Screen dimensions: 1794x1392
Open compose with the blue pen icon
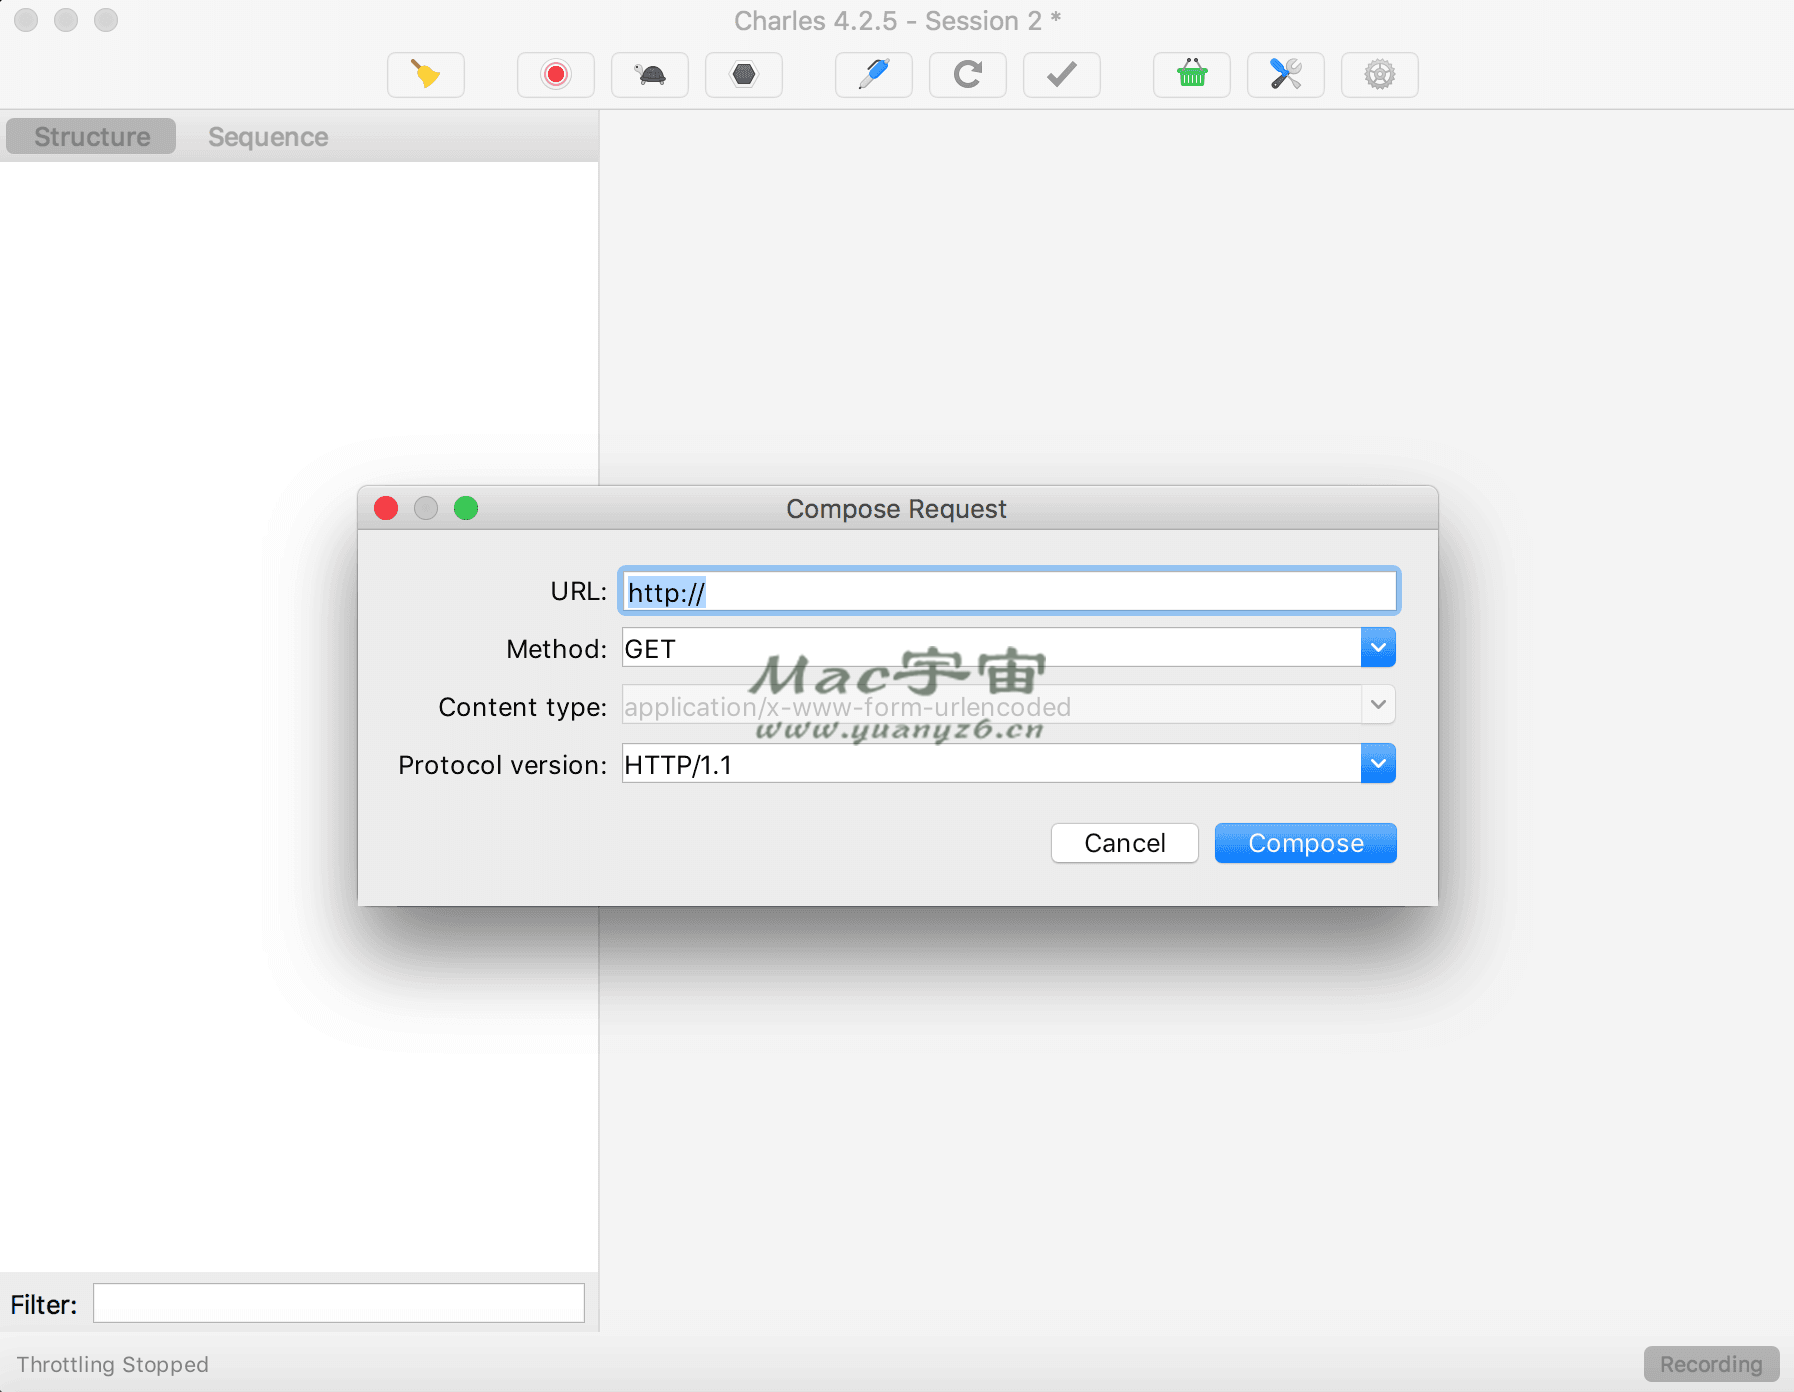(874, 75)
